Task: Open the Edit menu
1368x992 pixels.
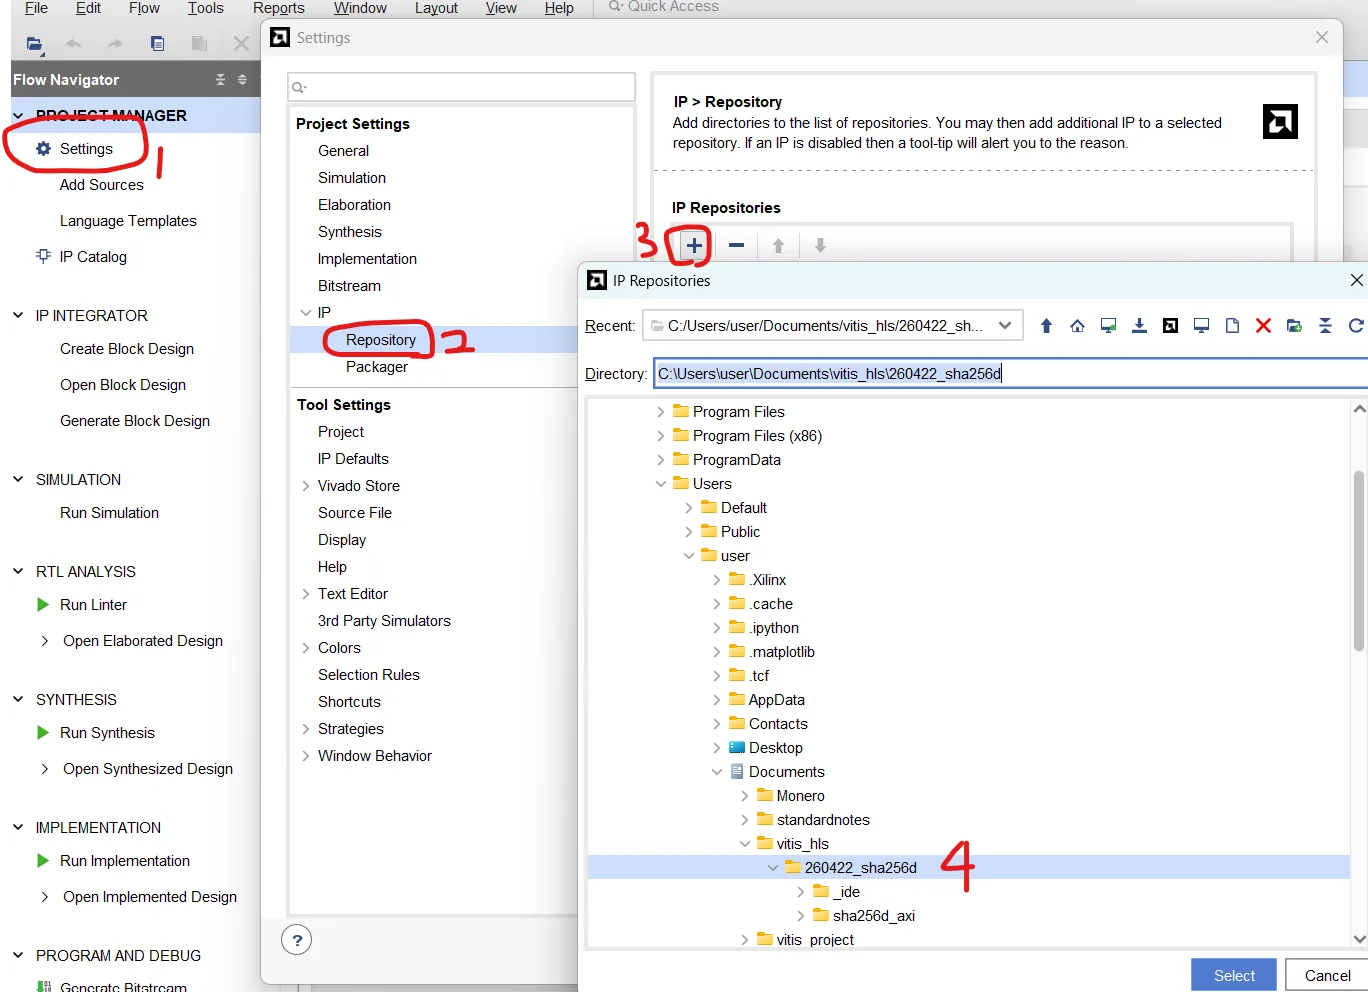Action: [88, 8]
